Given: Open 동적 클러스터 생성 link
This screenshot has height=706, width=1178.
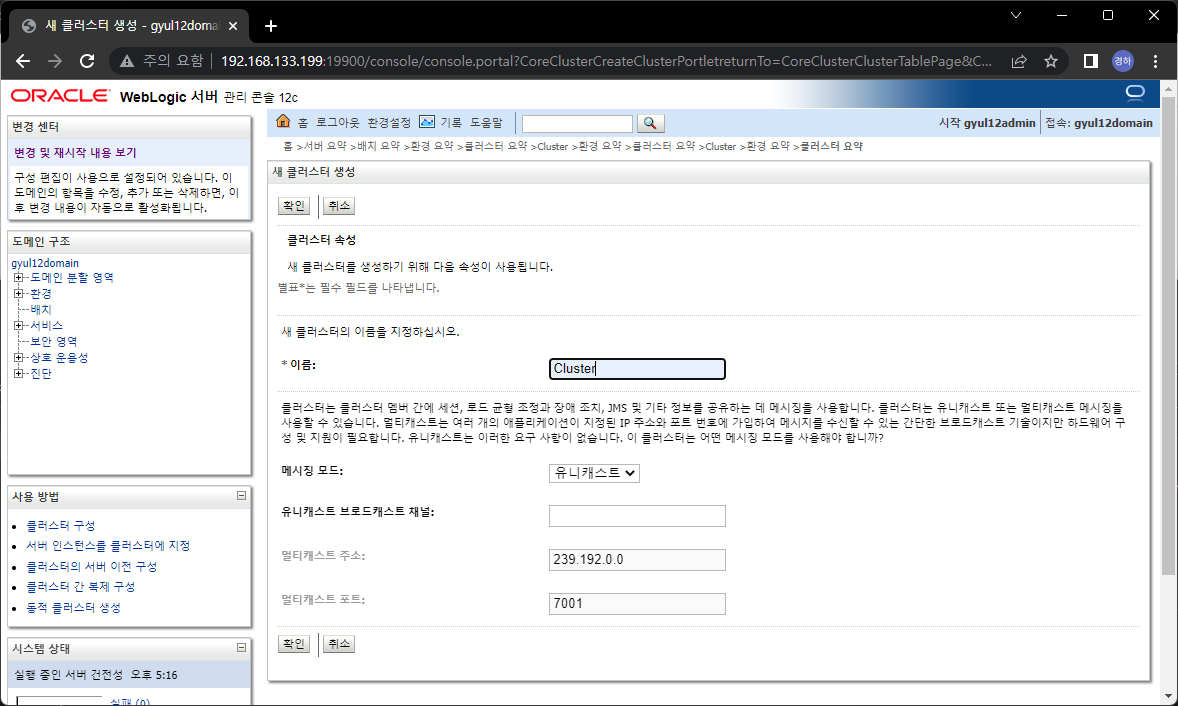Looking at the screenshot, I should [x=74, y=608].
